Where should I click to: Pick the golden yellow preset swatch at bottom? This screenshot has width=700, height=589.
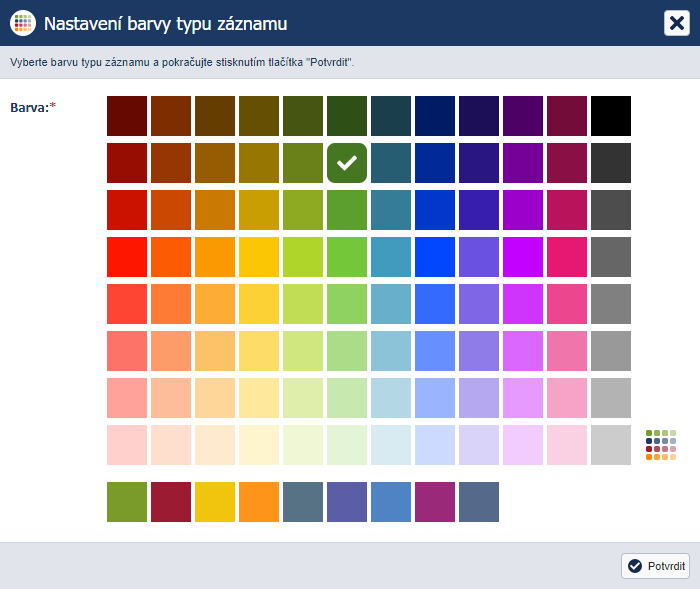pos(215,502)
